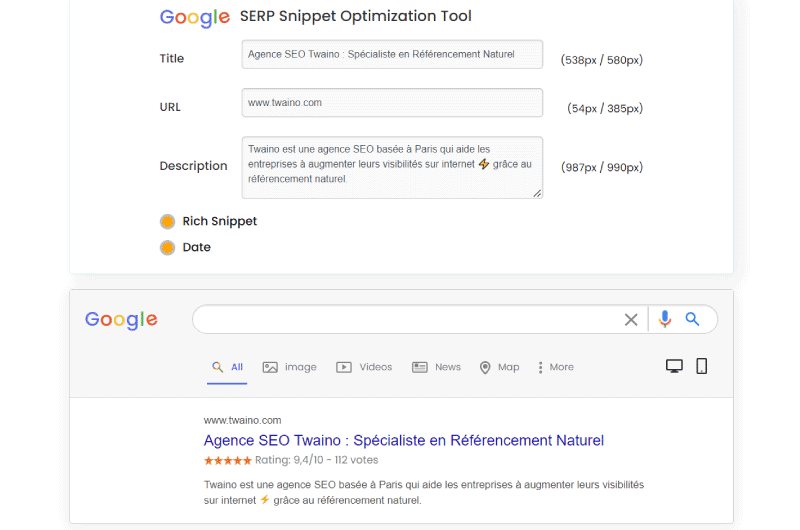The width and height of the screenshot is (800, 530).
Task: Click the Google logo in tool header
Action: point(195,18)
